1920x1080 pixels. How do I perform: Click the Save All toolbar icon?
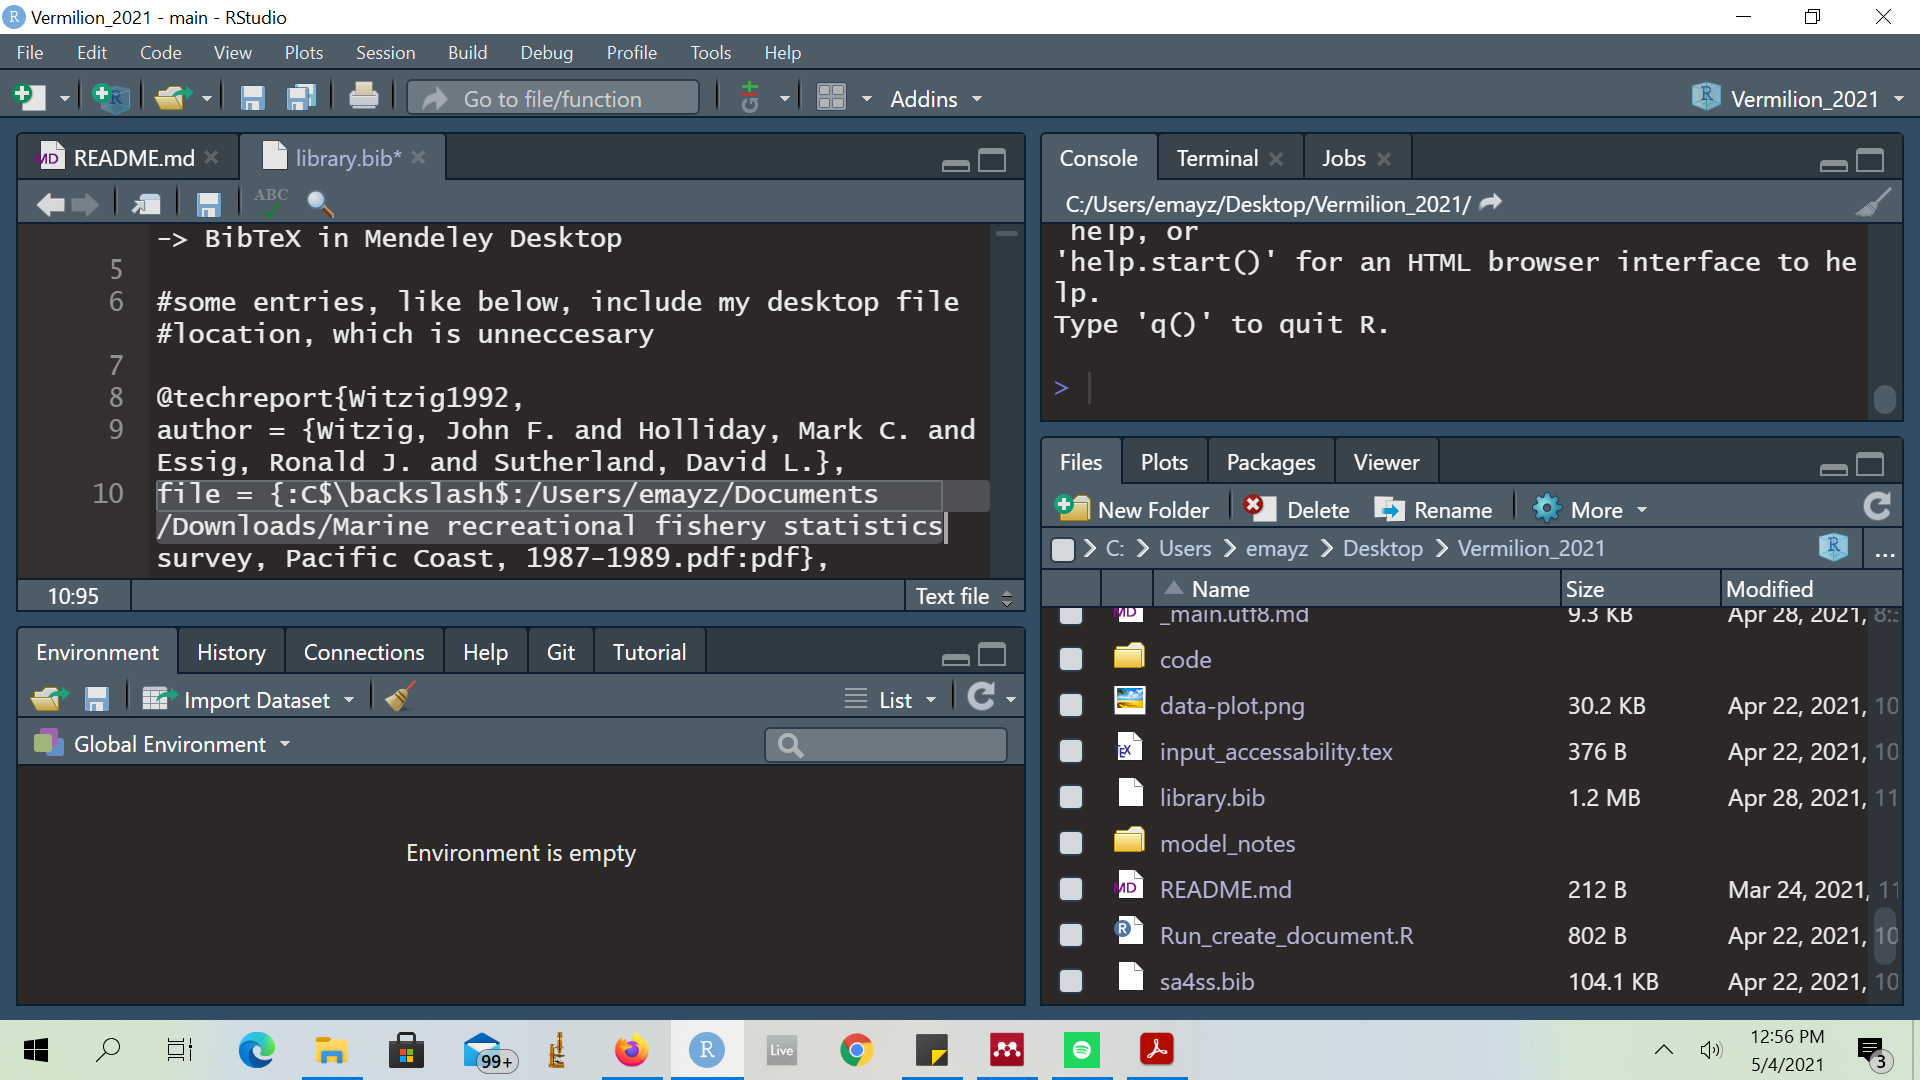tap(301, 97)
